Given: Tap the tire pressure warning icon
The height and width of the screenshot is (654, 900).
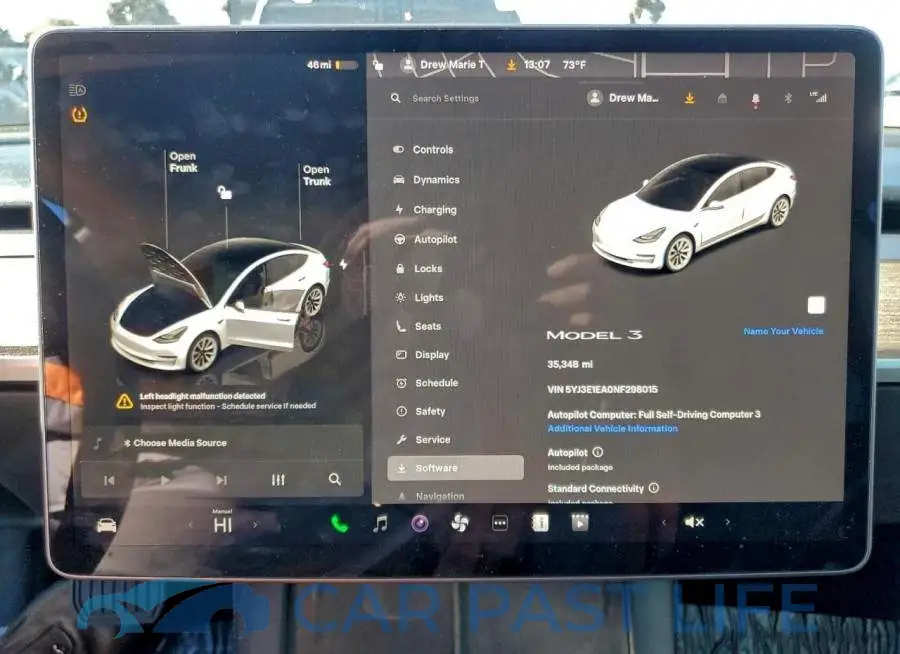Looking at the screenshot, I should [79, 115].
